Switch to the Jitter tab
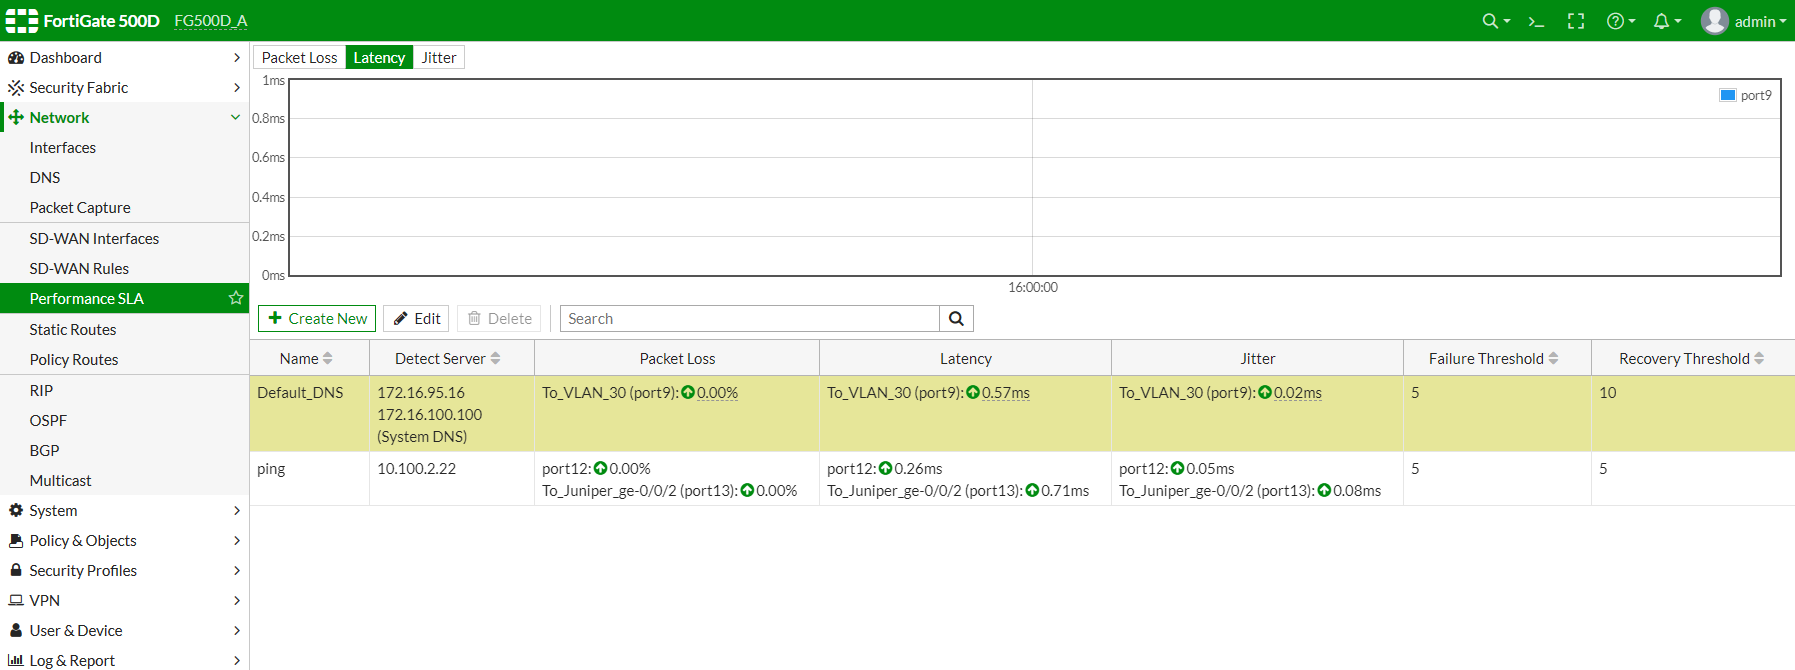Image resolution: width=1795 pixels, height=670 pixels. [x=439, y=58]
